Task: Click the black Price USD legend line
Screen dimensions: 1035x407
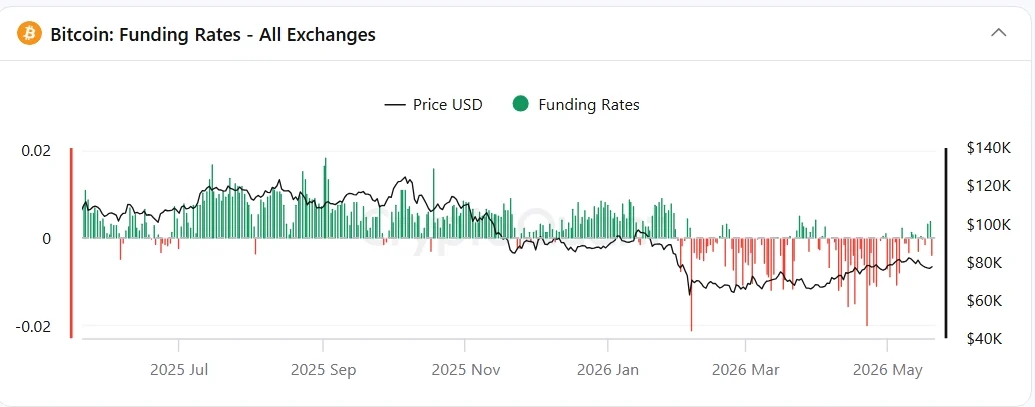Action: click(x=395, y=105)
